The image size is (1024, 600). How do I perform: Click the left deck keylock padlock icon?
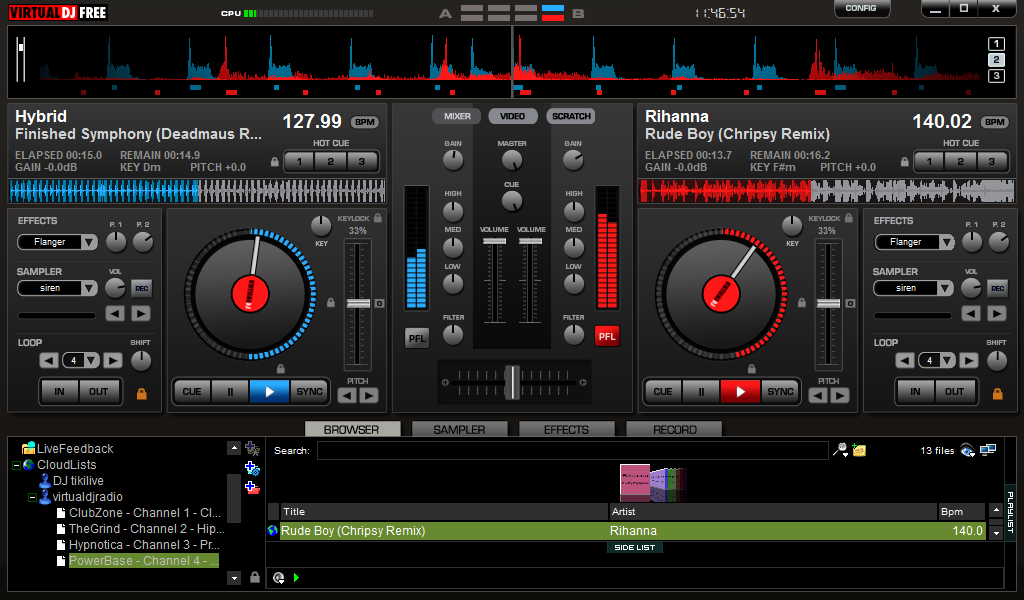point(377,218)
